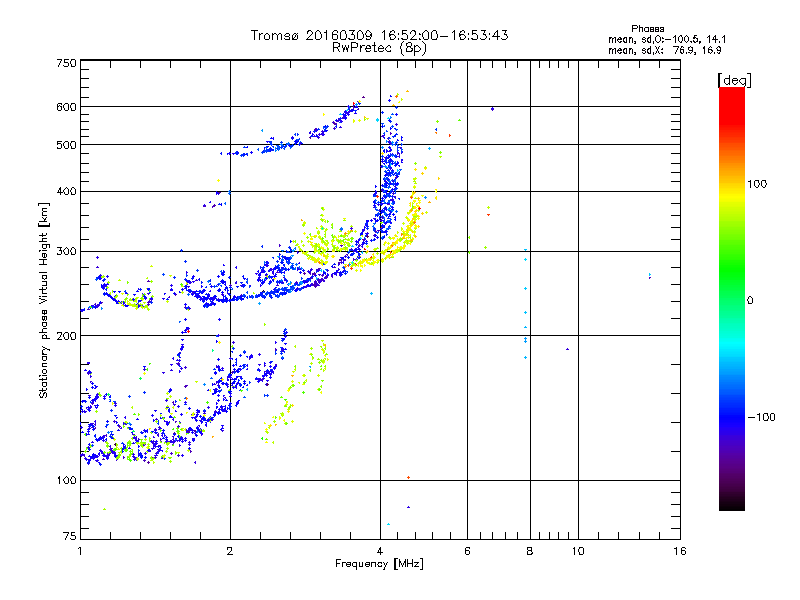Viewport: 800px width, 600px height.
Task: Click the x-axis tick label '2'
Action: pyautogui.click(x=230, y=551)
